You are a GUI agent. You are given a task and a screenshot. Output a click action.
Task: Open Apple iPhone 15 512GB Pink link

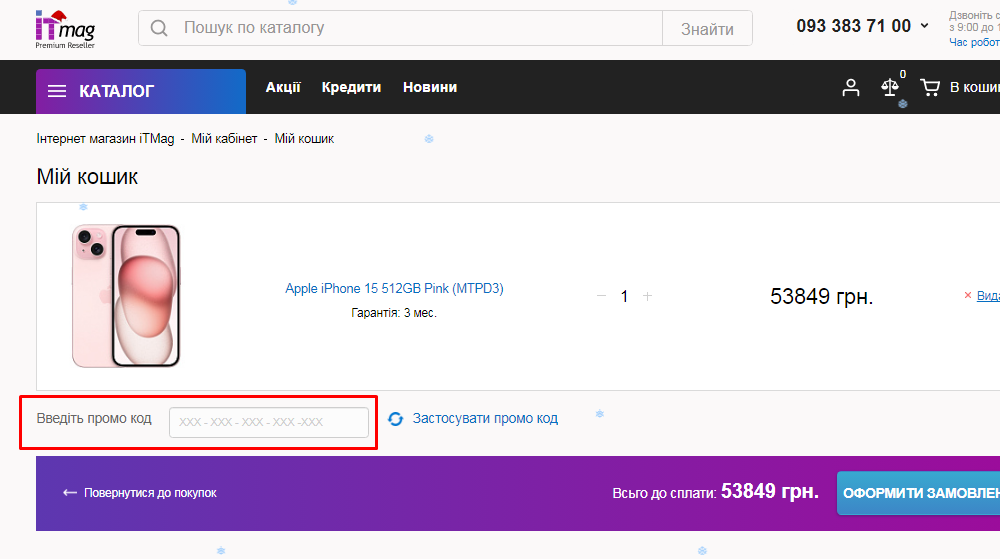394,289
